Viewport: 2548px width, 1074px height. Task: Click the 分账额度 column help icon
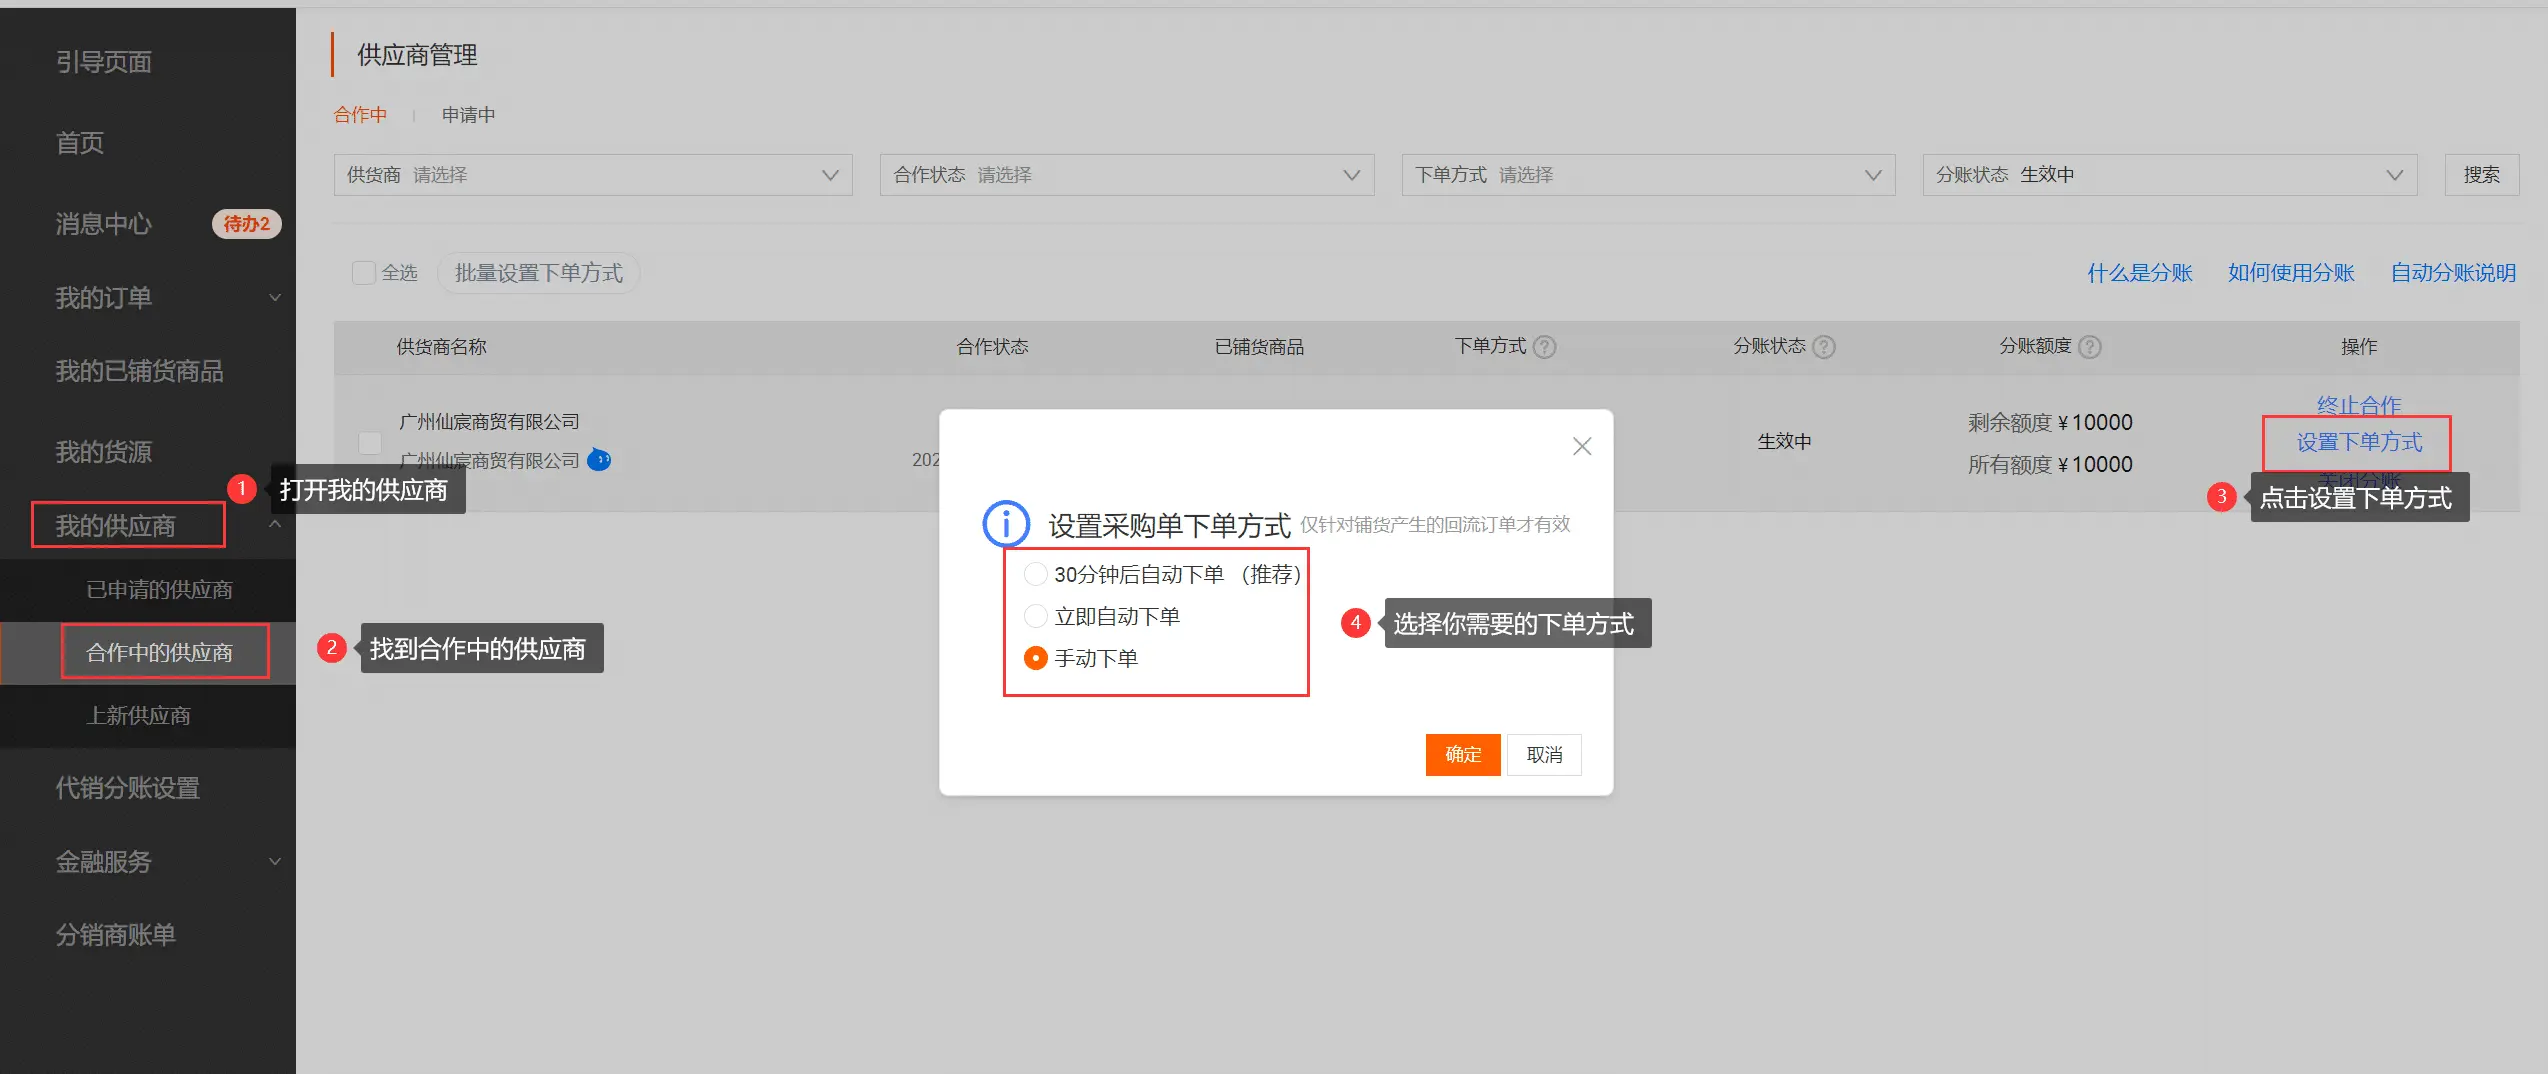[x=2090, y=347]
